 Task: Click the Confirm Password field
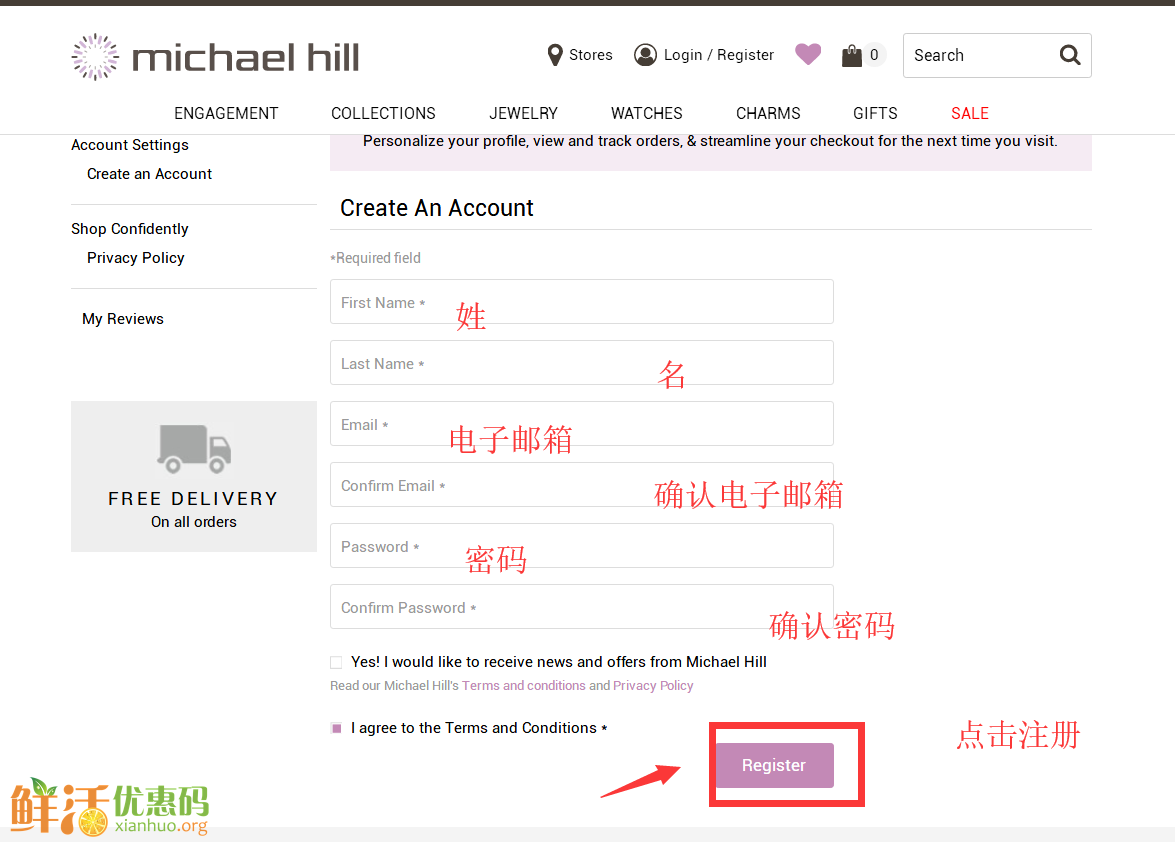pyautogui.click(x=582, y=607)
